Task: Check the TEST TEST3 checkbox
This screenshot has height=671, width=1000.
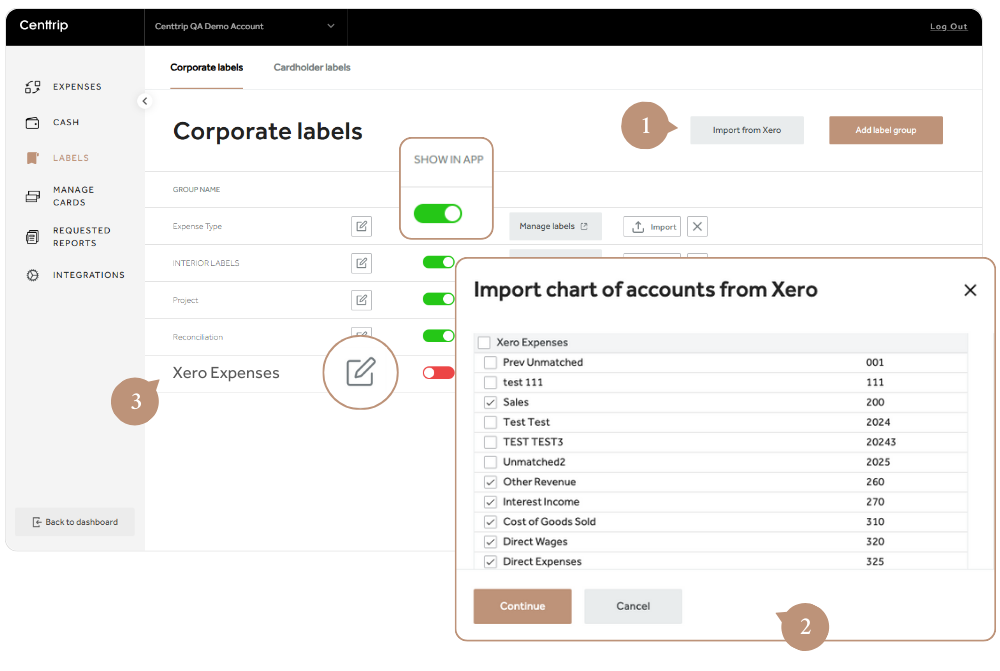Action: (490, 442)
